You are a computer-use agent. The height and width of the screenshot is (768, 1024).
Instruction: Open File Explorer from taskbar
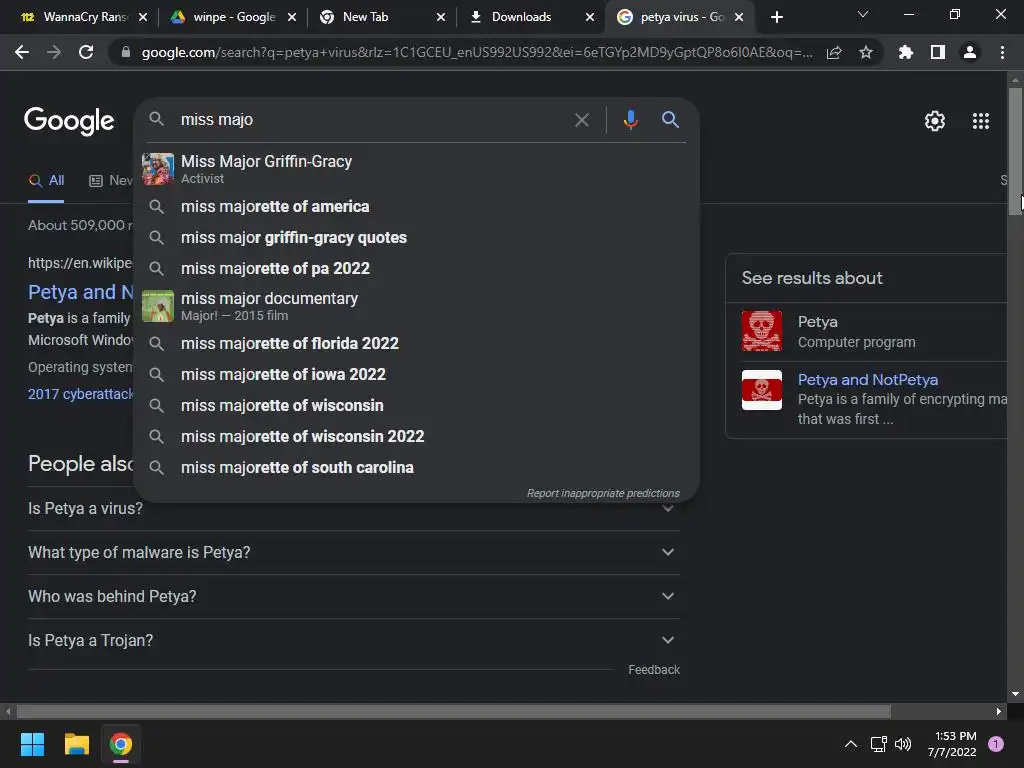click(x=76, y=744)
